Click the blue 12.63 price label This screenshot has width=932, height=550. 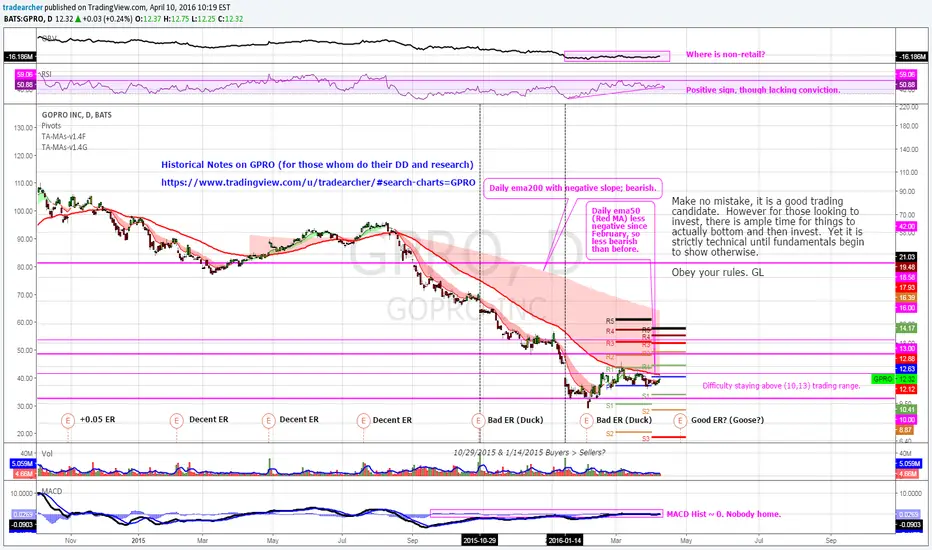[906, 369]
